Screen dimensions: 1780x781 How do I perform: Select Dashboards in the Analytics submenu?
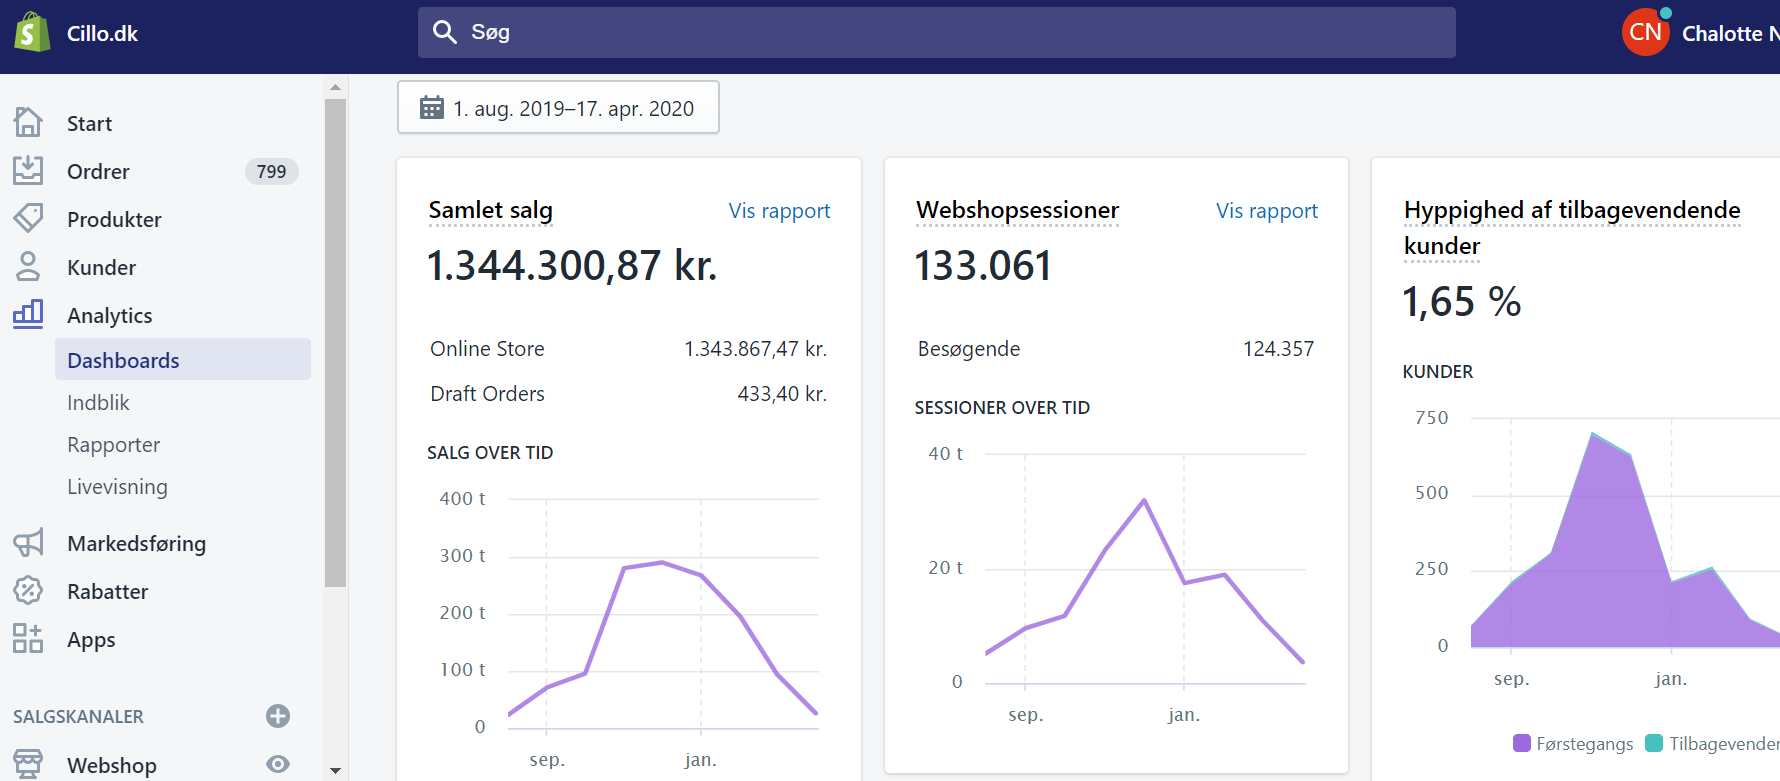coord(123,360)
